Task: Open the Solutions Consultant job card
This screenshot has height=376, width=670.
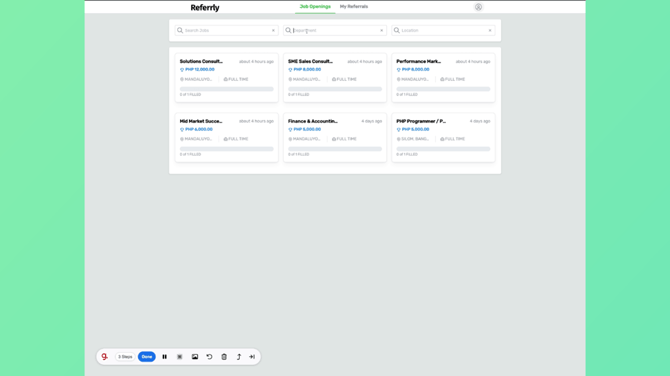Action: pyautogui.click(x=226, y=78)
